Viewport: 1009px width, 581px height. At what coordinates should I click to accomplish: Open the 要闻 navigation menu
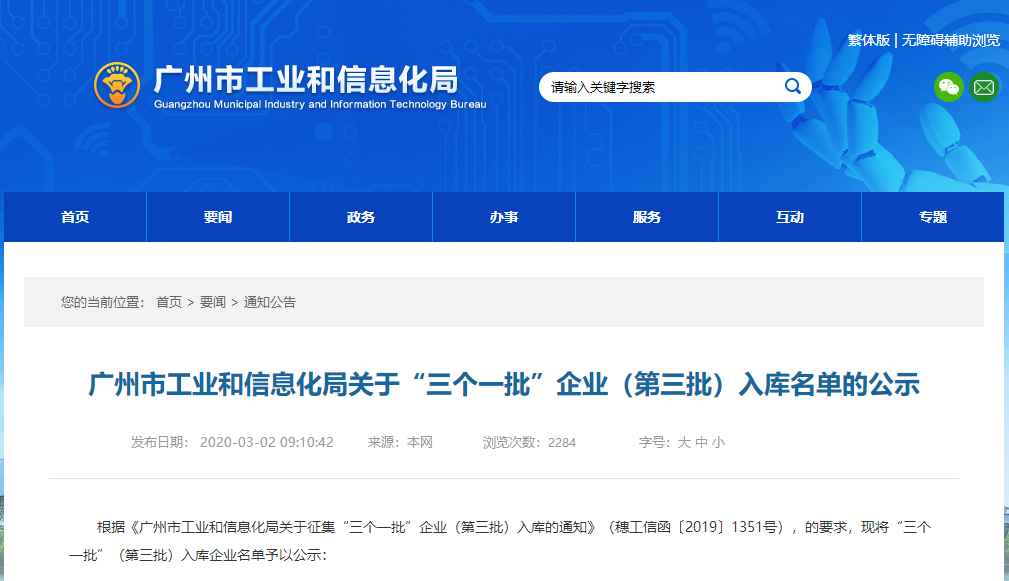tap(218, 217)
